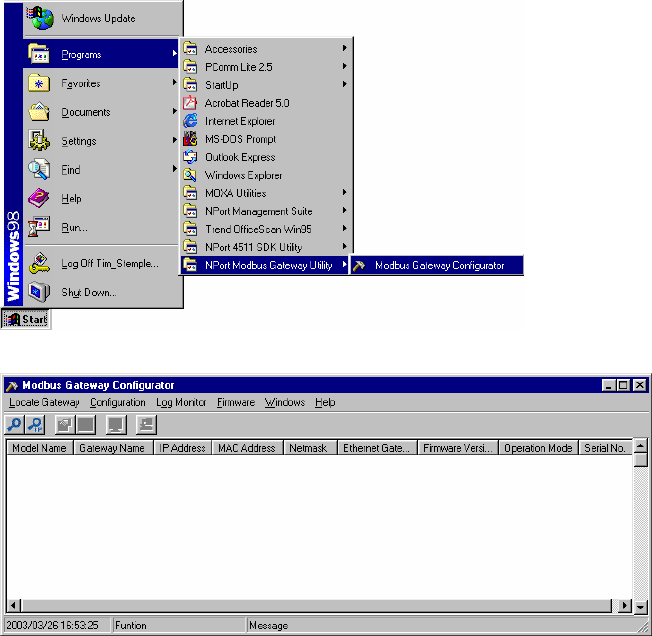This screenshot has height=636, width=652.
Task: Click the Favorites star folder icon
Action: point(39,83)
